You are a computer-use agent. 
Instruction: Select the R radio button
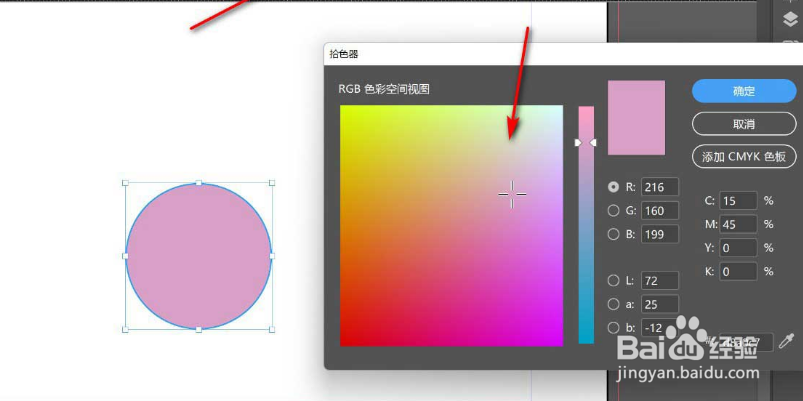[x=613, y=187]
